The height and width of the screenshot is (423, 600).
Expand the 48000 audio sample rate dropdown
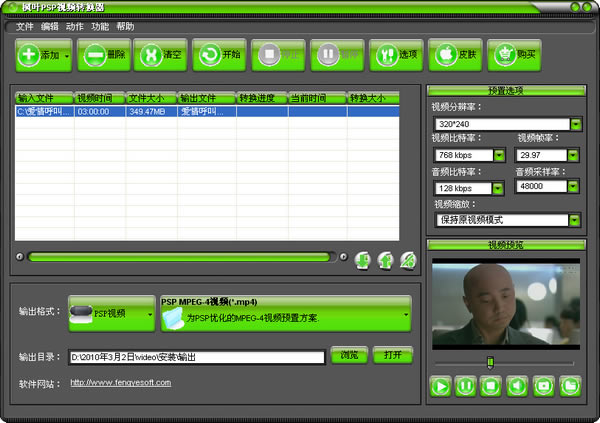574,186
